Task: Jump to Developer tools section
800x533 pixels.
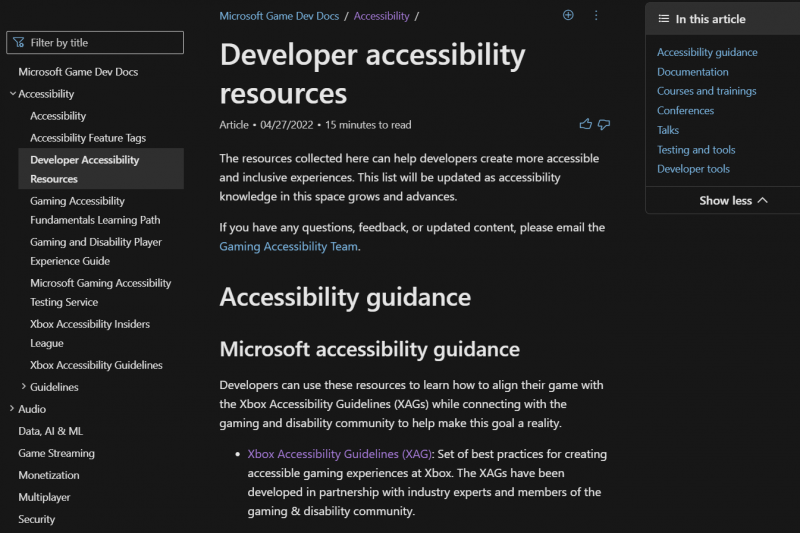Action: [x=693, y=169]
